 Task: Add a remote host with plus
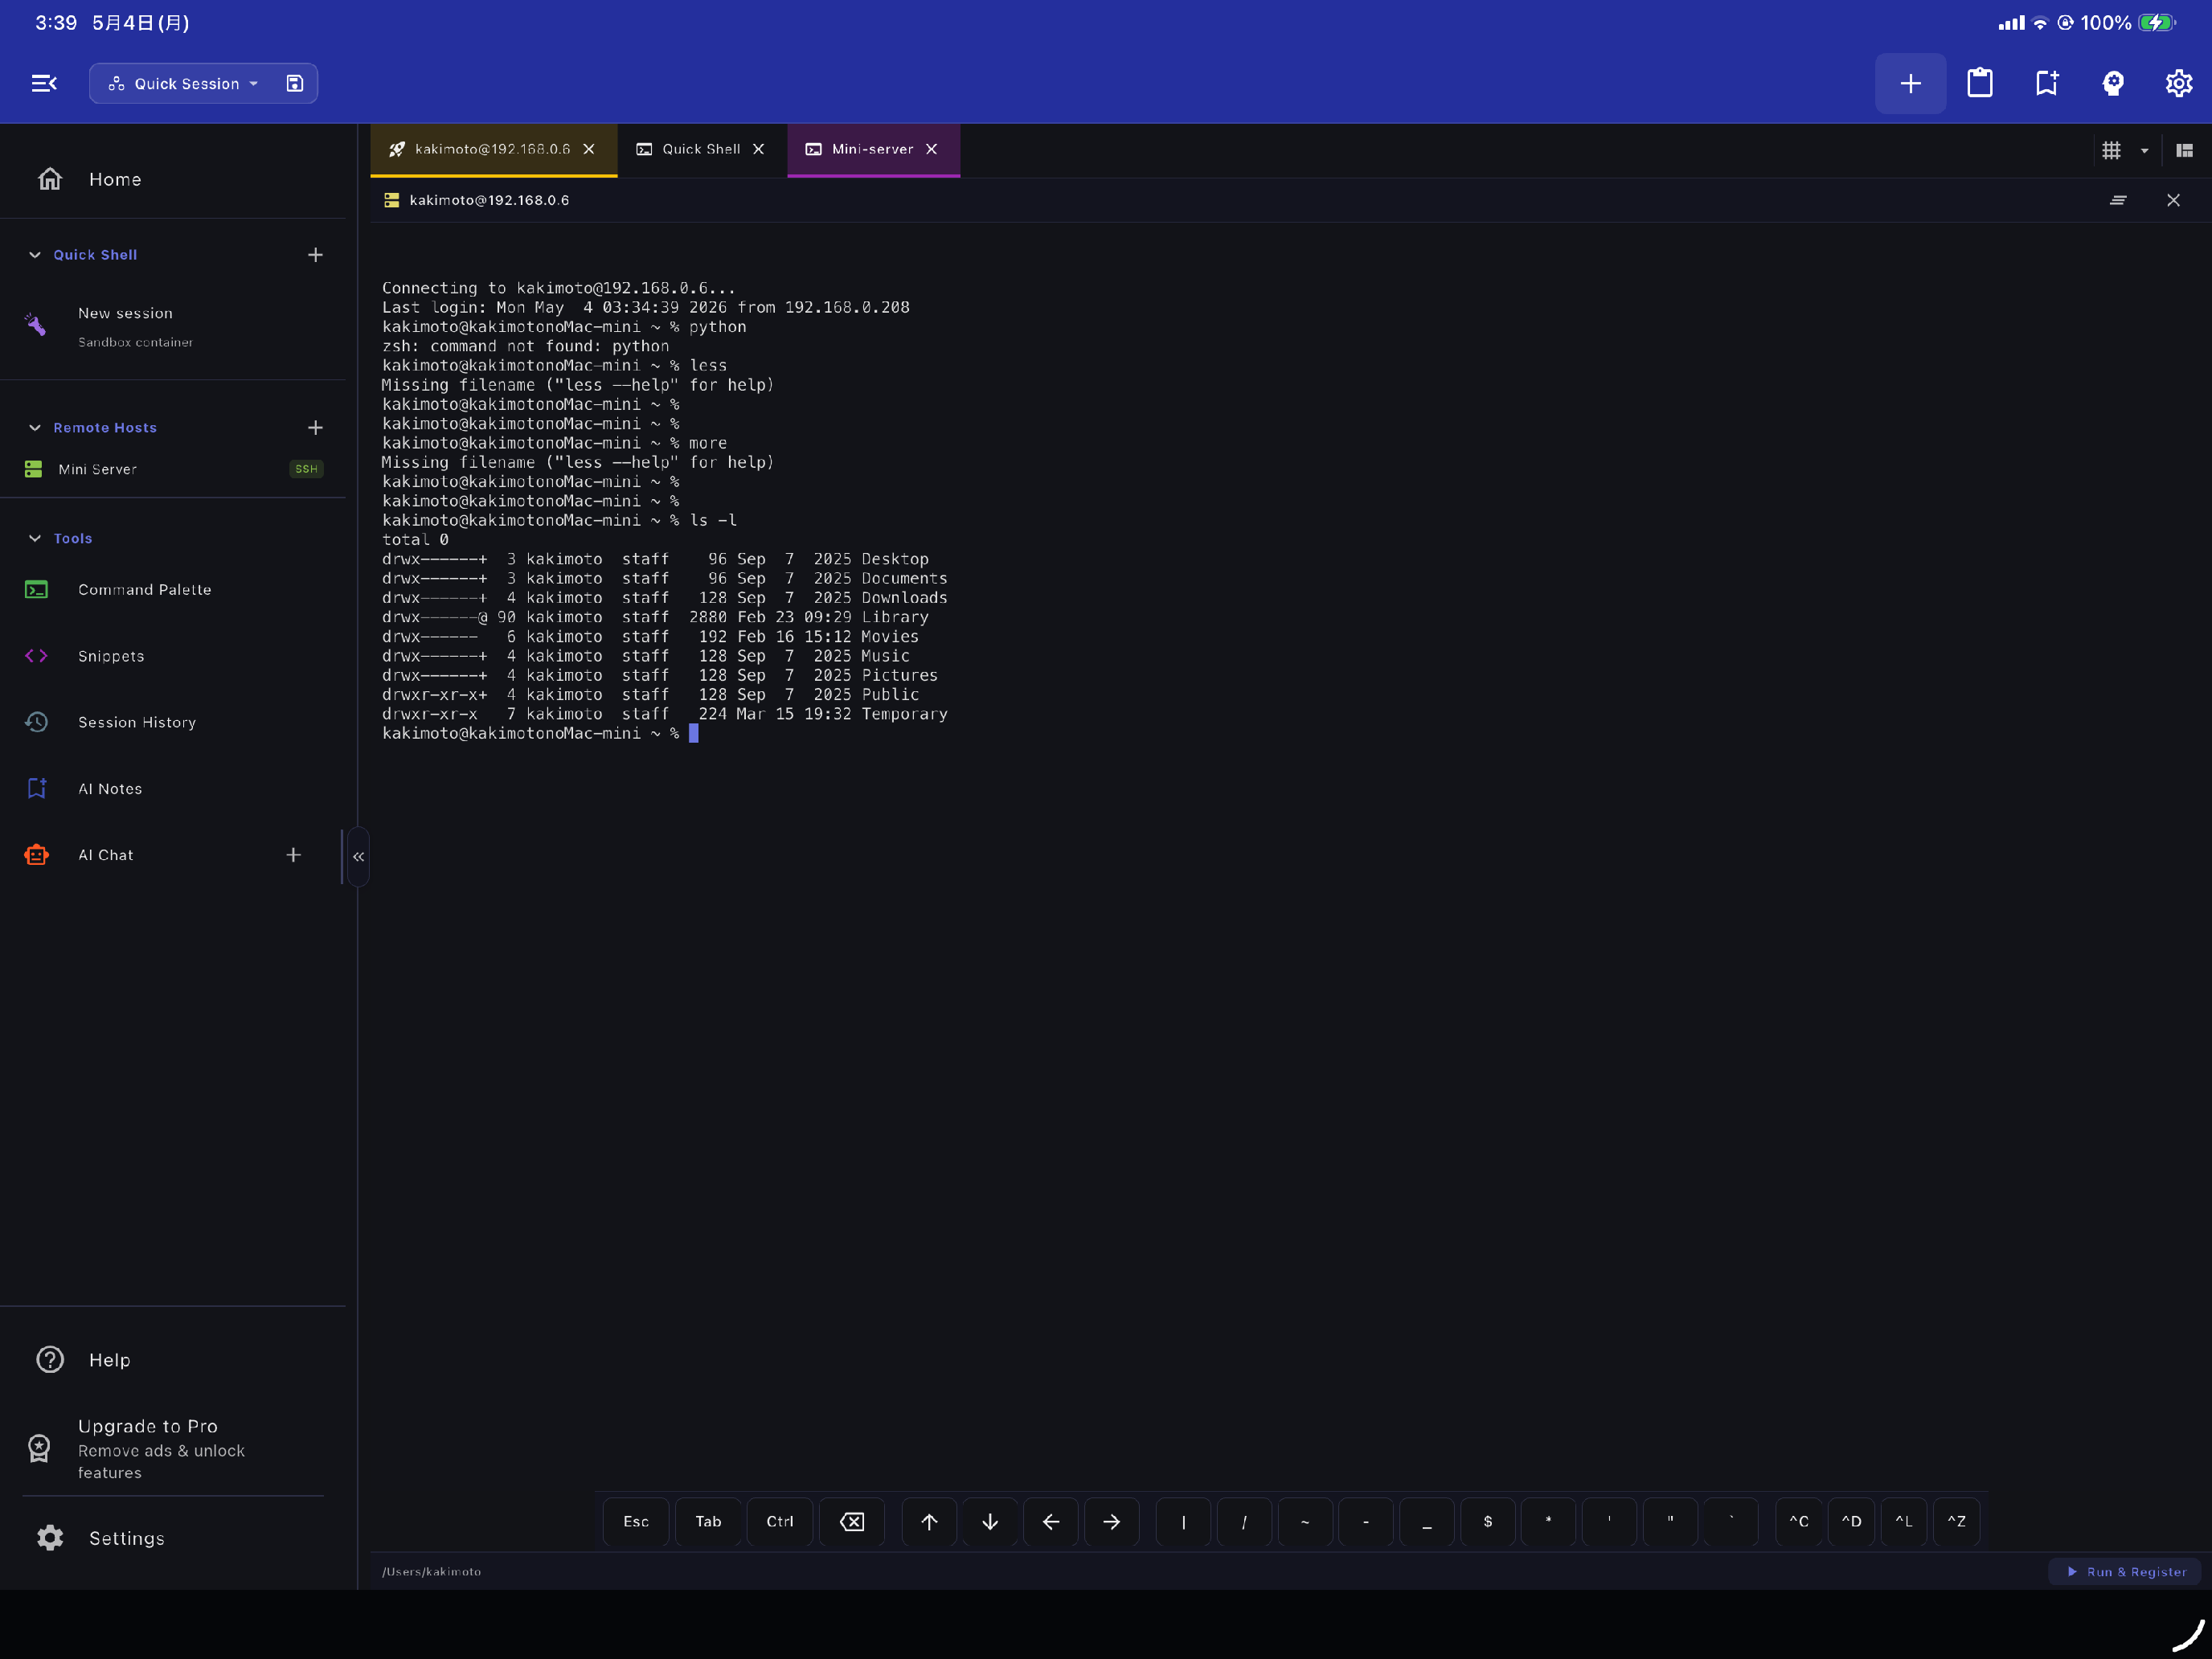315,428
